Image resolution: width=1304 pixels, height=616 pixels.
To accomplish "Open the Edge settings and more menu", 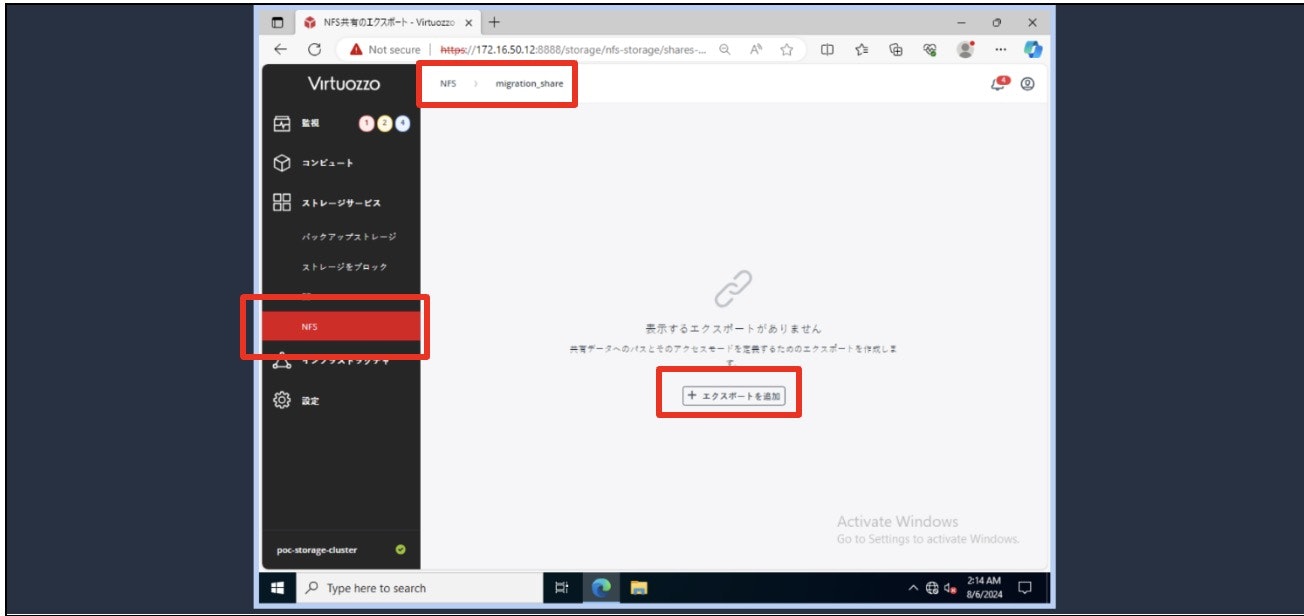I will pyautogui.click(x=1001, y=49).
